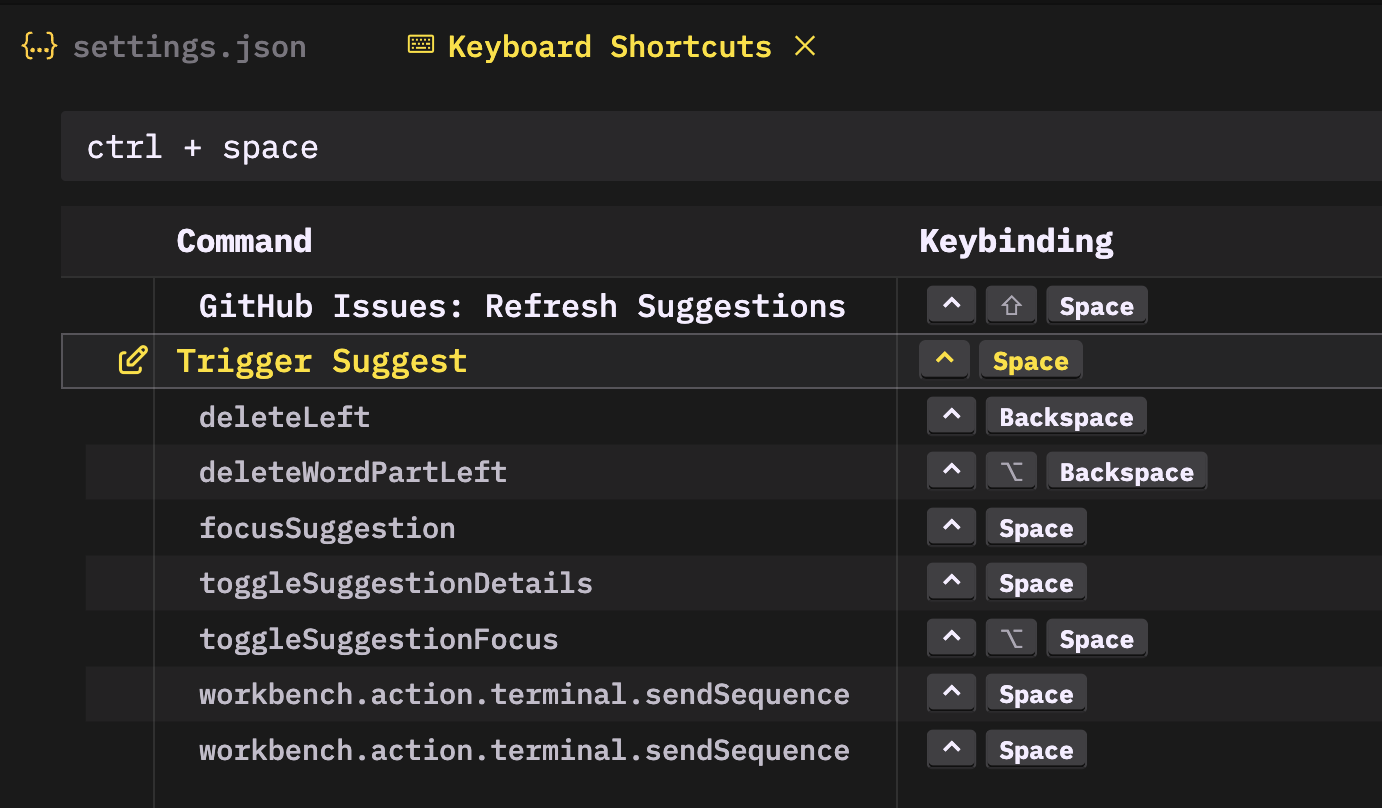
Task: Select the toggleSuggestionDetails command
Action: pos(395,583)
